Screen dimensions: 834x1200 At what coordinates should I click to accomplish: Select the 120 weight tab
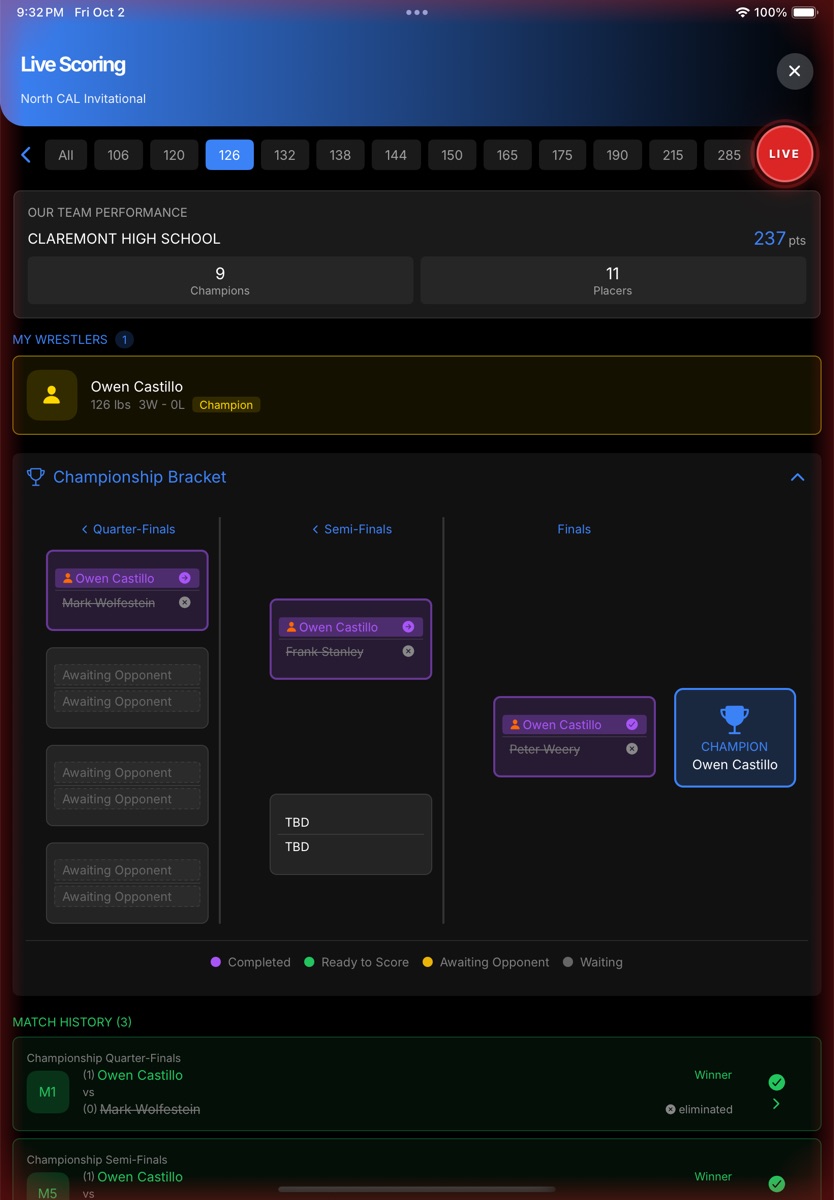(174, 155)
